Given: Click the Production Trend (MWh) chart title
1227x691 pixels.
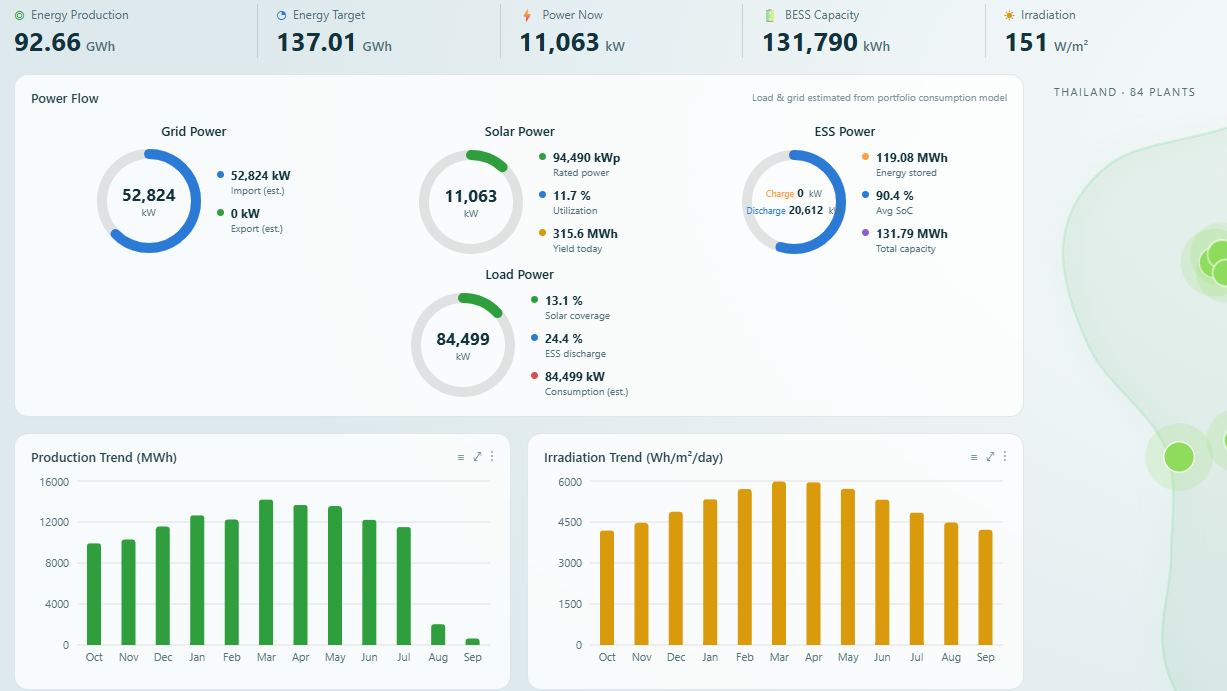Looking at the screenshot, I should pyautogui.click(x=104, y=457).
